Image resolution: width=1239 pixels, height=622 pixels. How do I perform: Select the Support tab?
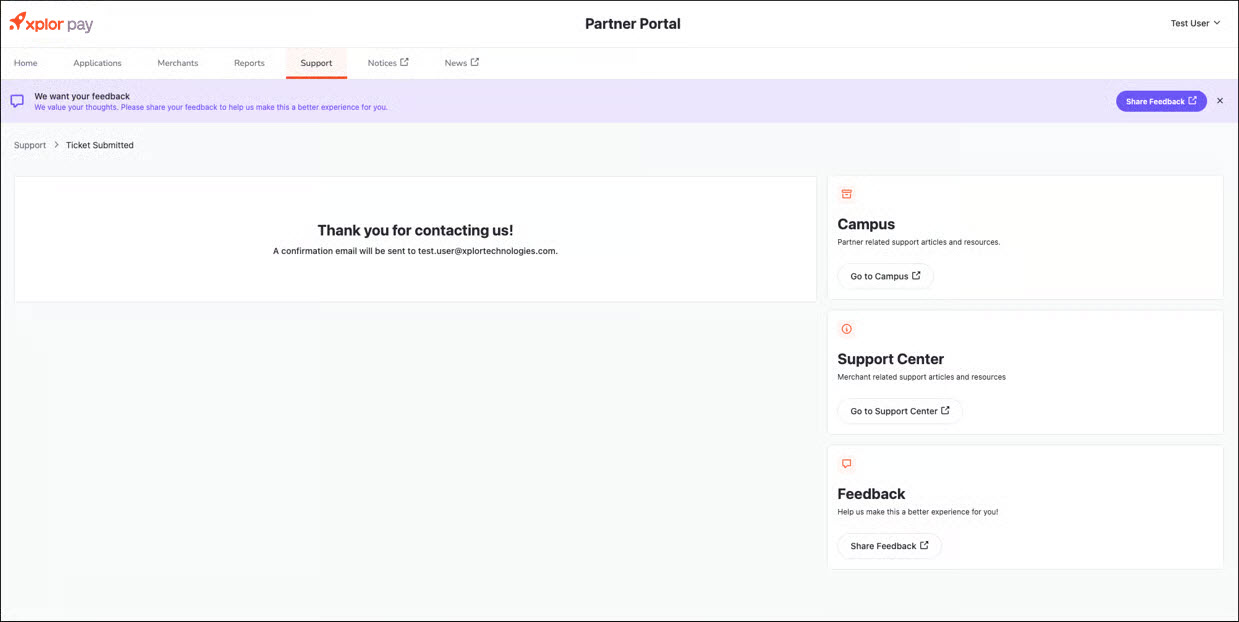click(316, 63)
